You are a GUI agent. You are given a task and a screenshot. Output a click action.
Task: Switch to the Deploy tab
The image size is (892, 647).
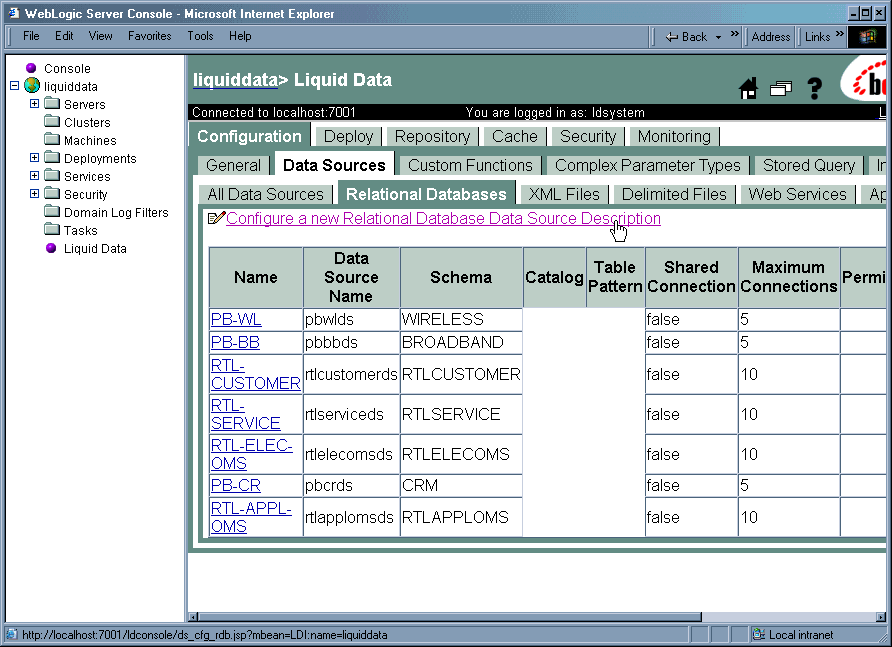(x=348, y=137)
